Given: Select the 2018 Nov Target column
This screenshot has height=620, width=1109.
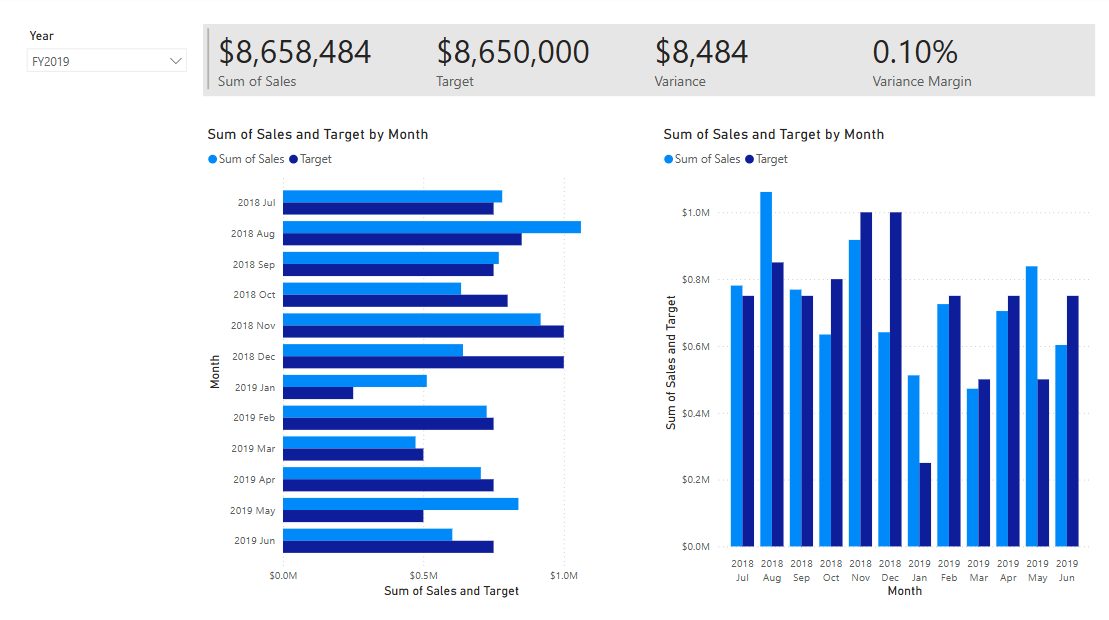Looking at the screenshot, I should tap(866, 380).
